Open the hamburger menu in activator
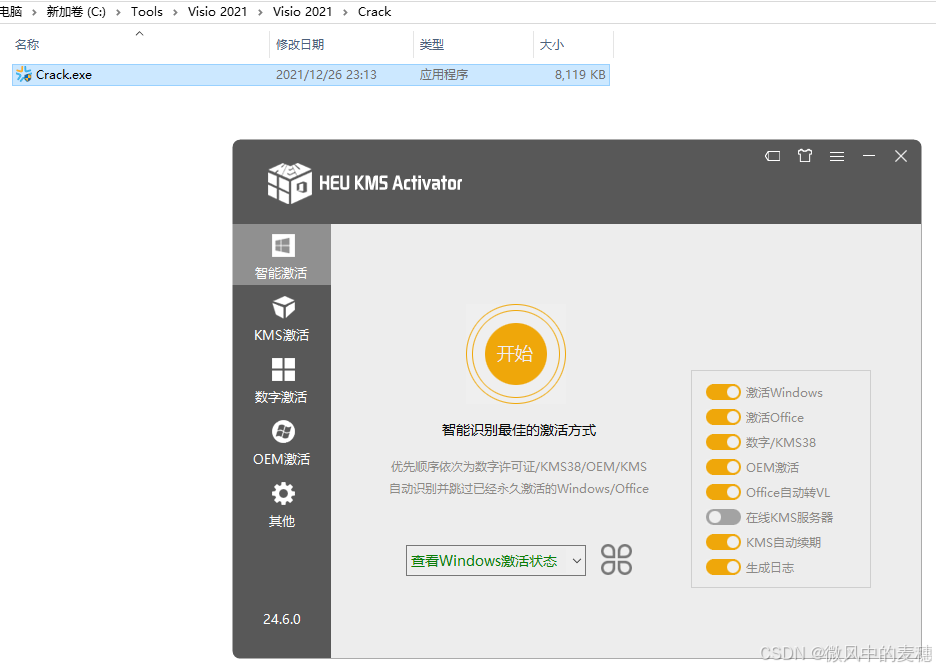This screenshot has width=936, height=669. [x=837, y=156]
